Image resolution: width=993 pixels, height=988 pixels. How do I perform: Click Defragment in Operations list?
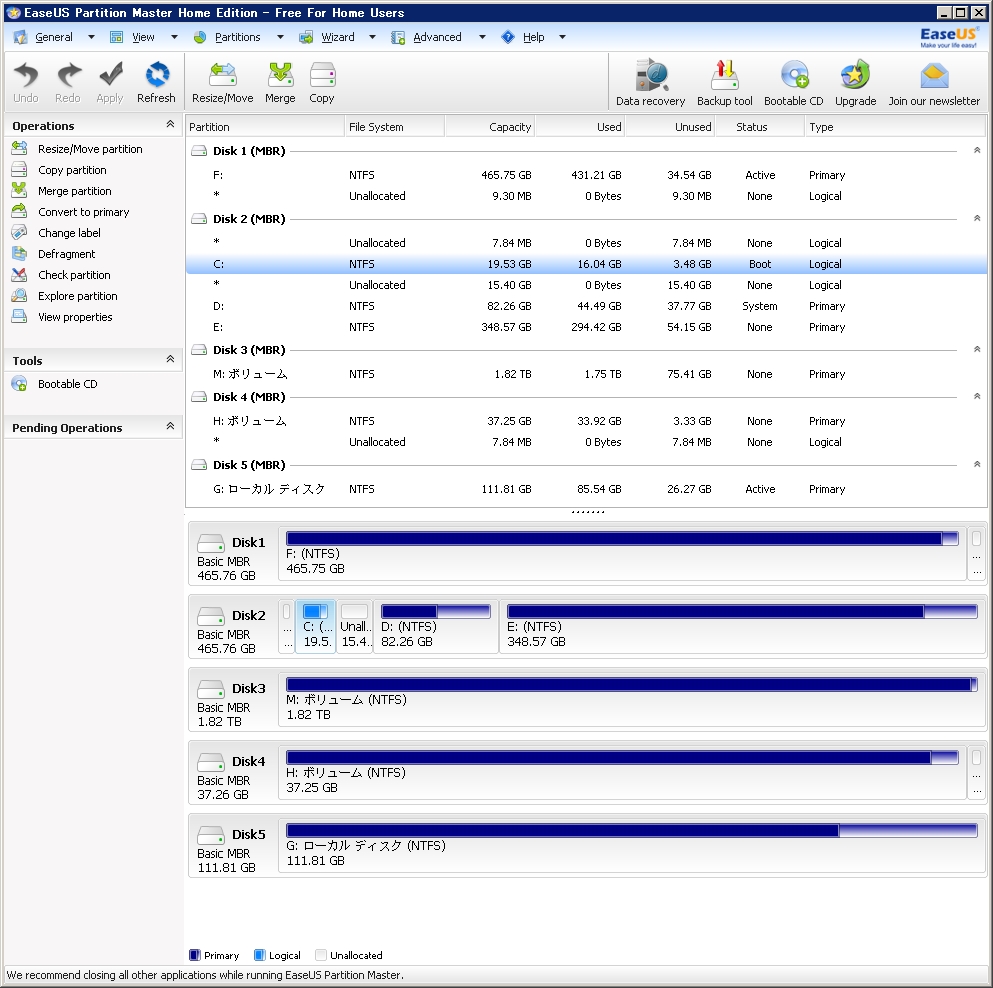tap(66, 254)
